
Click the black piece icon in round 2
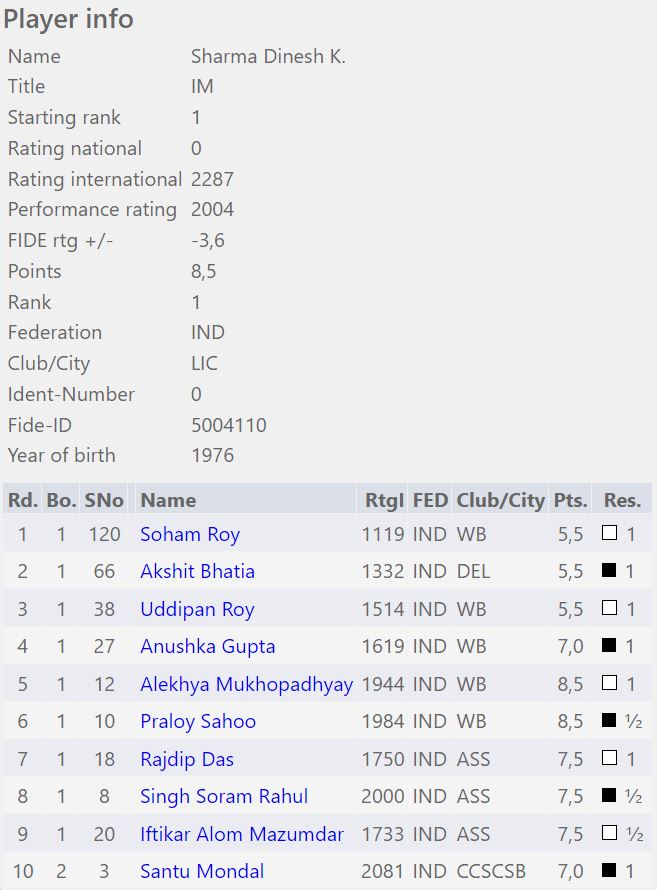pos(609,571)
